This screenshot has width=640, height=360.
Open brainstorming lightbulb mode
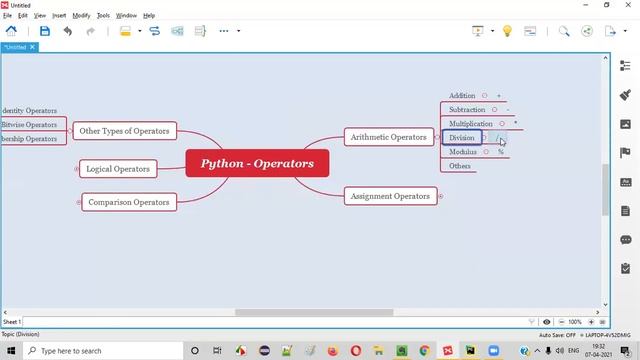pyautogui.click(x=507, y=31)
